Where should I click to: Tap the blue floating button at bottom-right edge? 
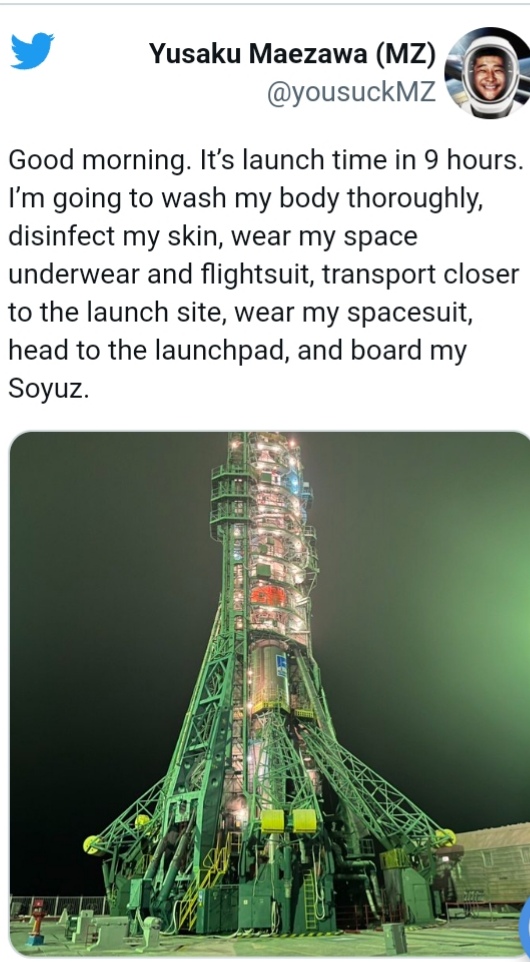pyautogui.click(x=524, y=925)
